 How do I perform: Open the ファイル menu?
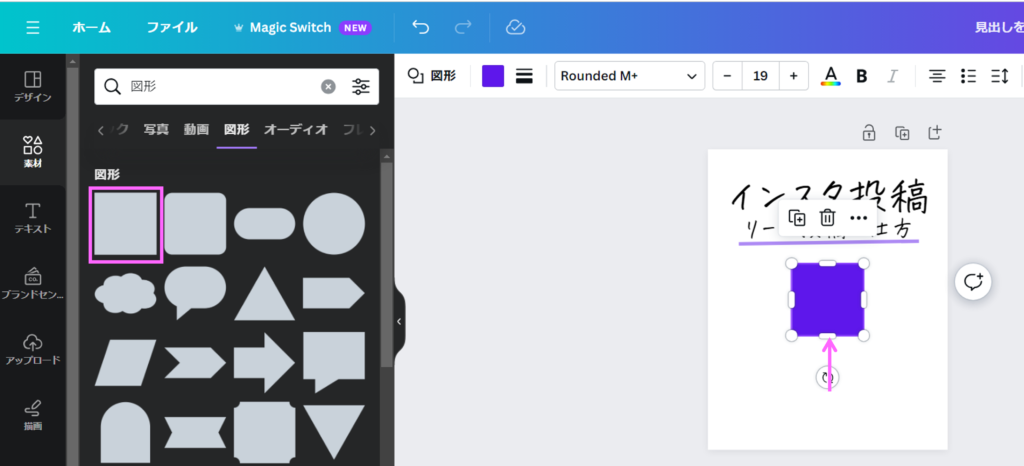(172, 27)
